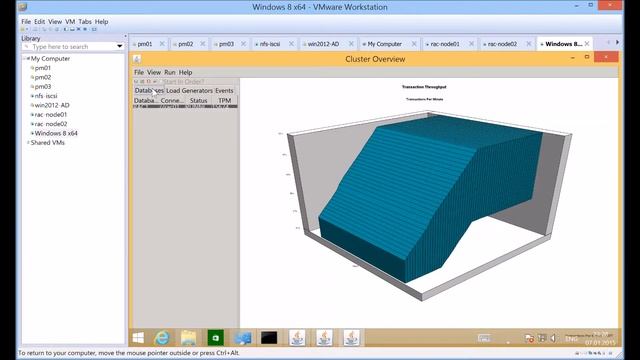
Task: Close the nfs-iscsi tab
Action: (291, 44)
